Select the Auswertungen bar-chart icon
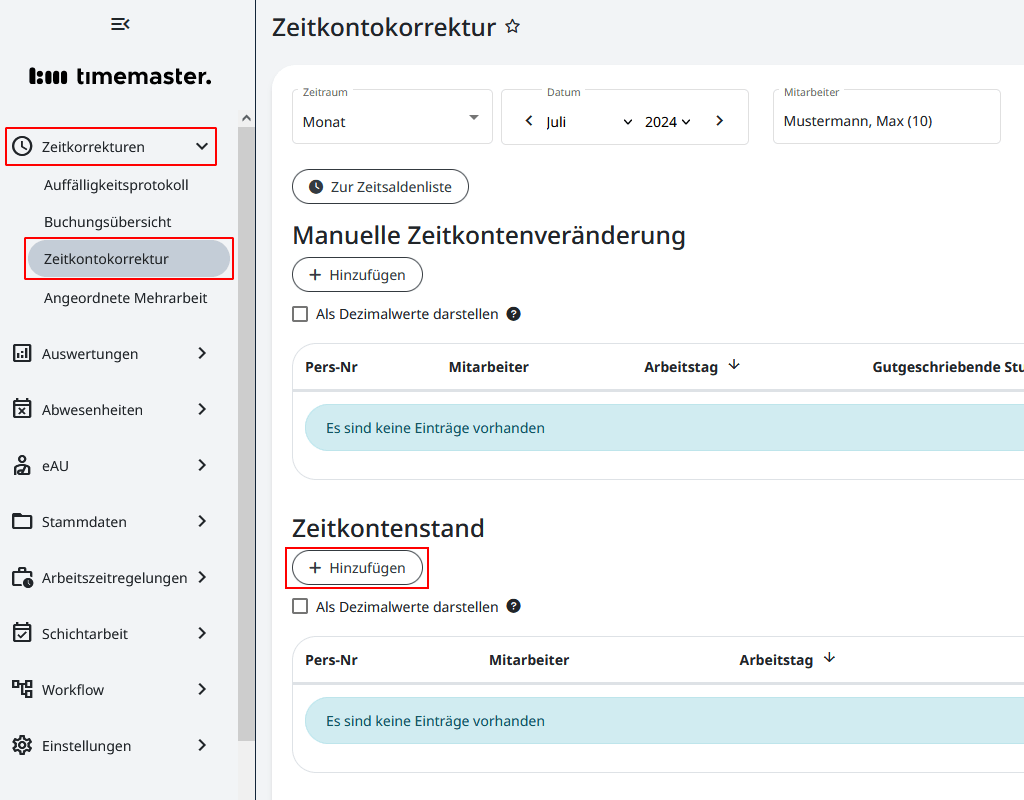 point(22,353)
